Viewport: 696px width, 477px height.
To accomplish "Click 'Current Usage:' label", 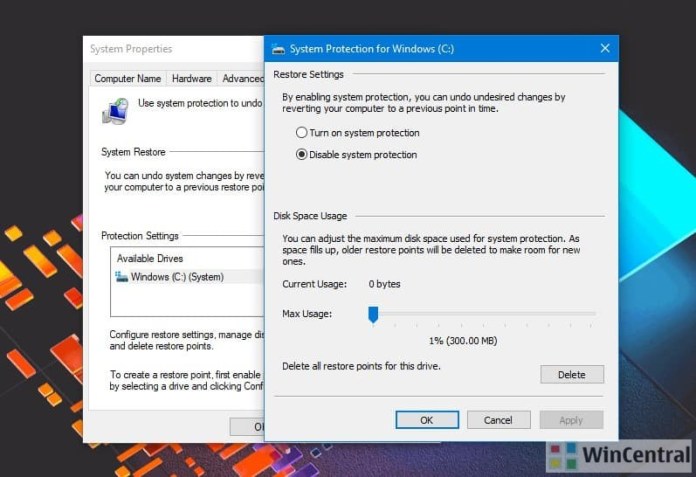I will pyautogui.click(x=315, y=284).
